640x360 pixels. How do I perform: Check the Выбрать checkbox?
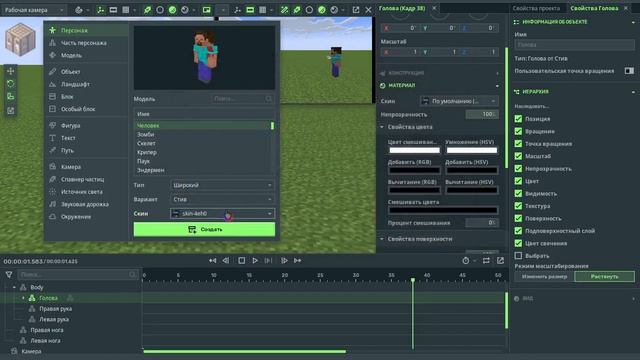[x=518, y=256]
